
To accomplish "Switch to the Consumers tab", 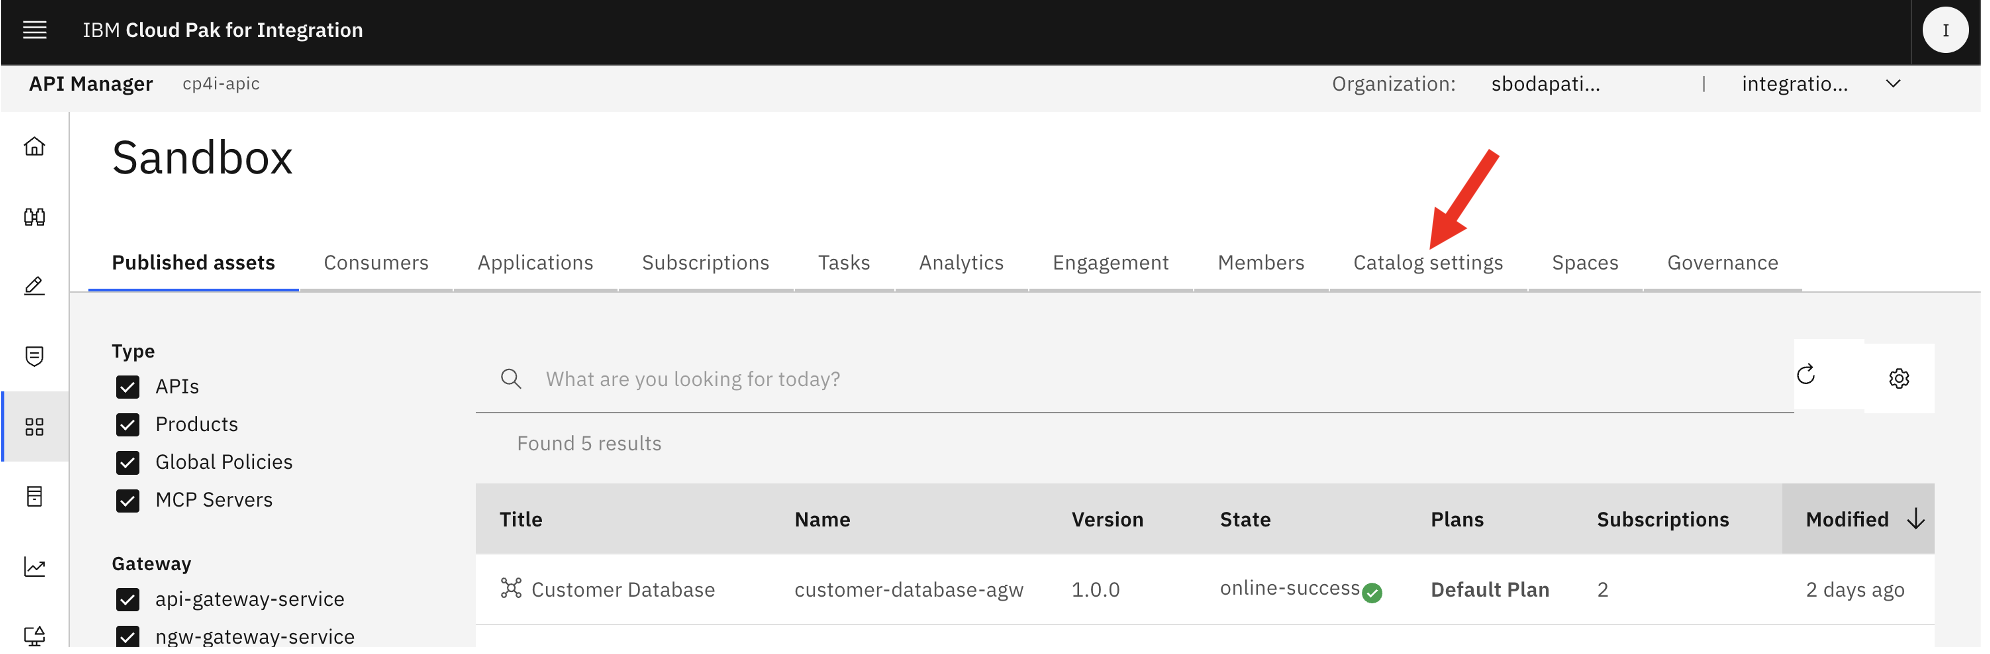I will point(376,263).
